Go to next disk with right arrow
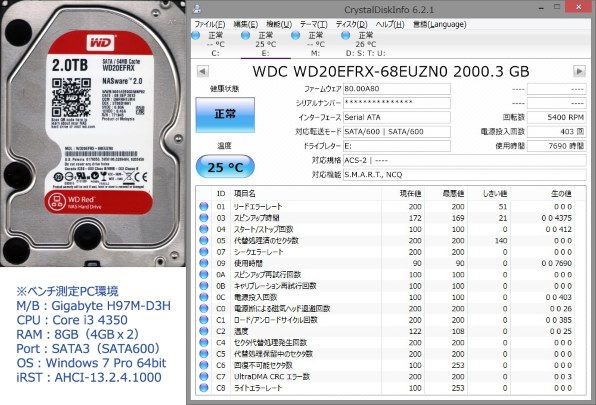 (x=579, y=71)
